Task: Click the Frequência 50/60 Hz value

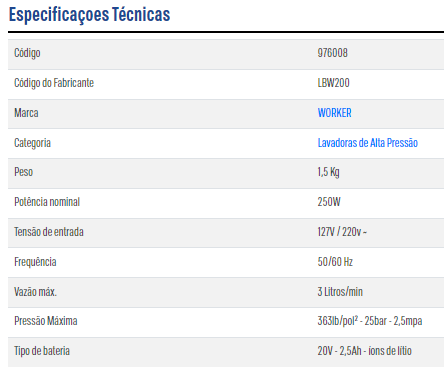Action: click(x=335, y=262)
